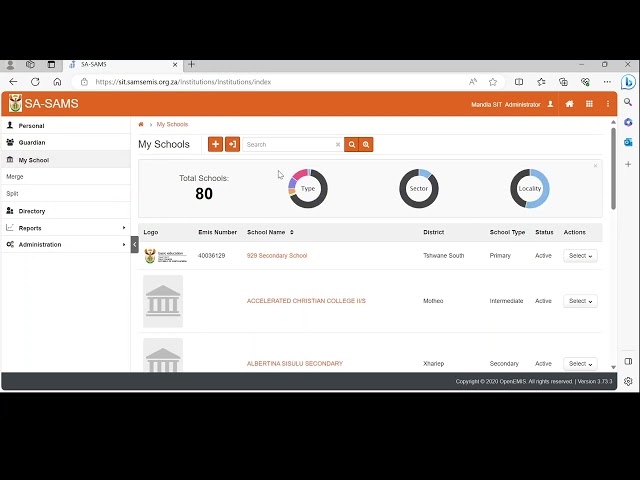The width and height of the screenshot is (640, 480).
Task: Open 929 Secondary School link
Action: 277,256
